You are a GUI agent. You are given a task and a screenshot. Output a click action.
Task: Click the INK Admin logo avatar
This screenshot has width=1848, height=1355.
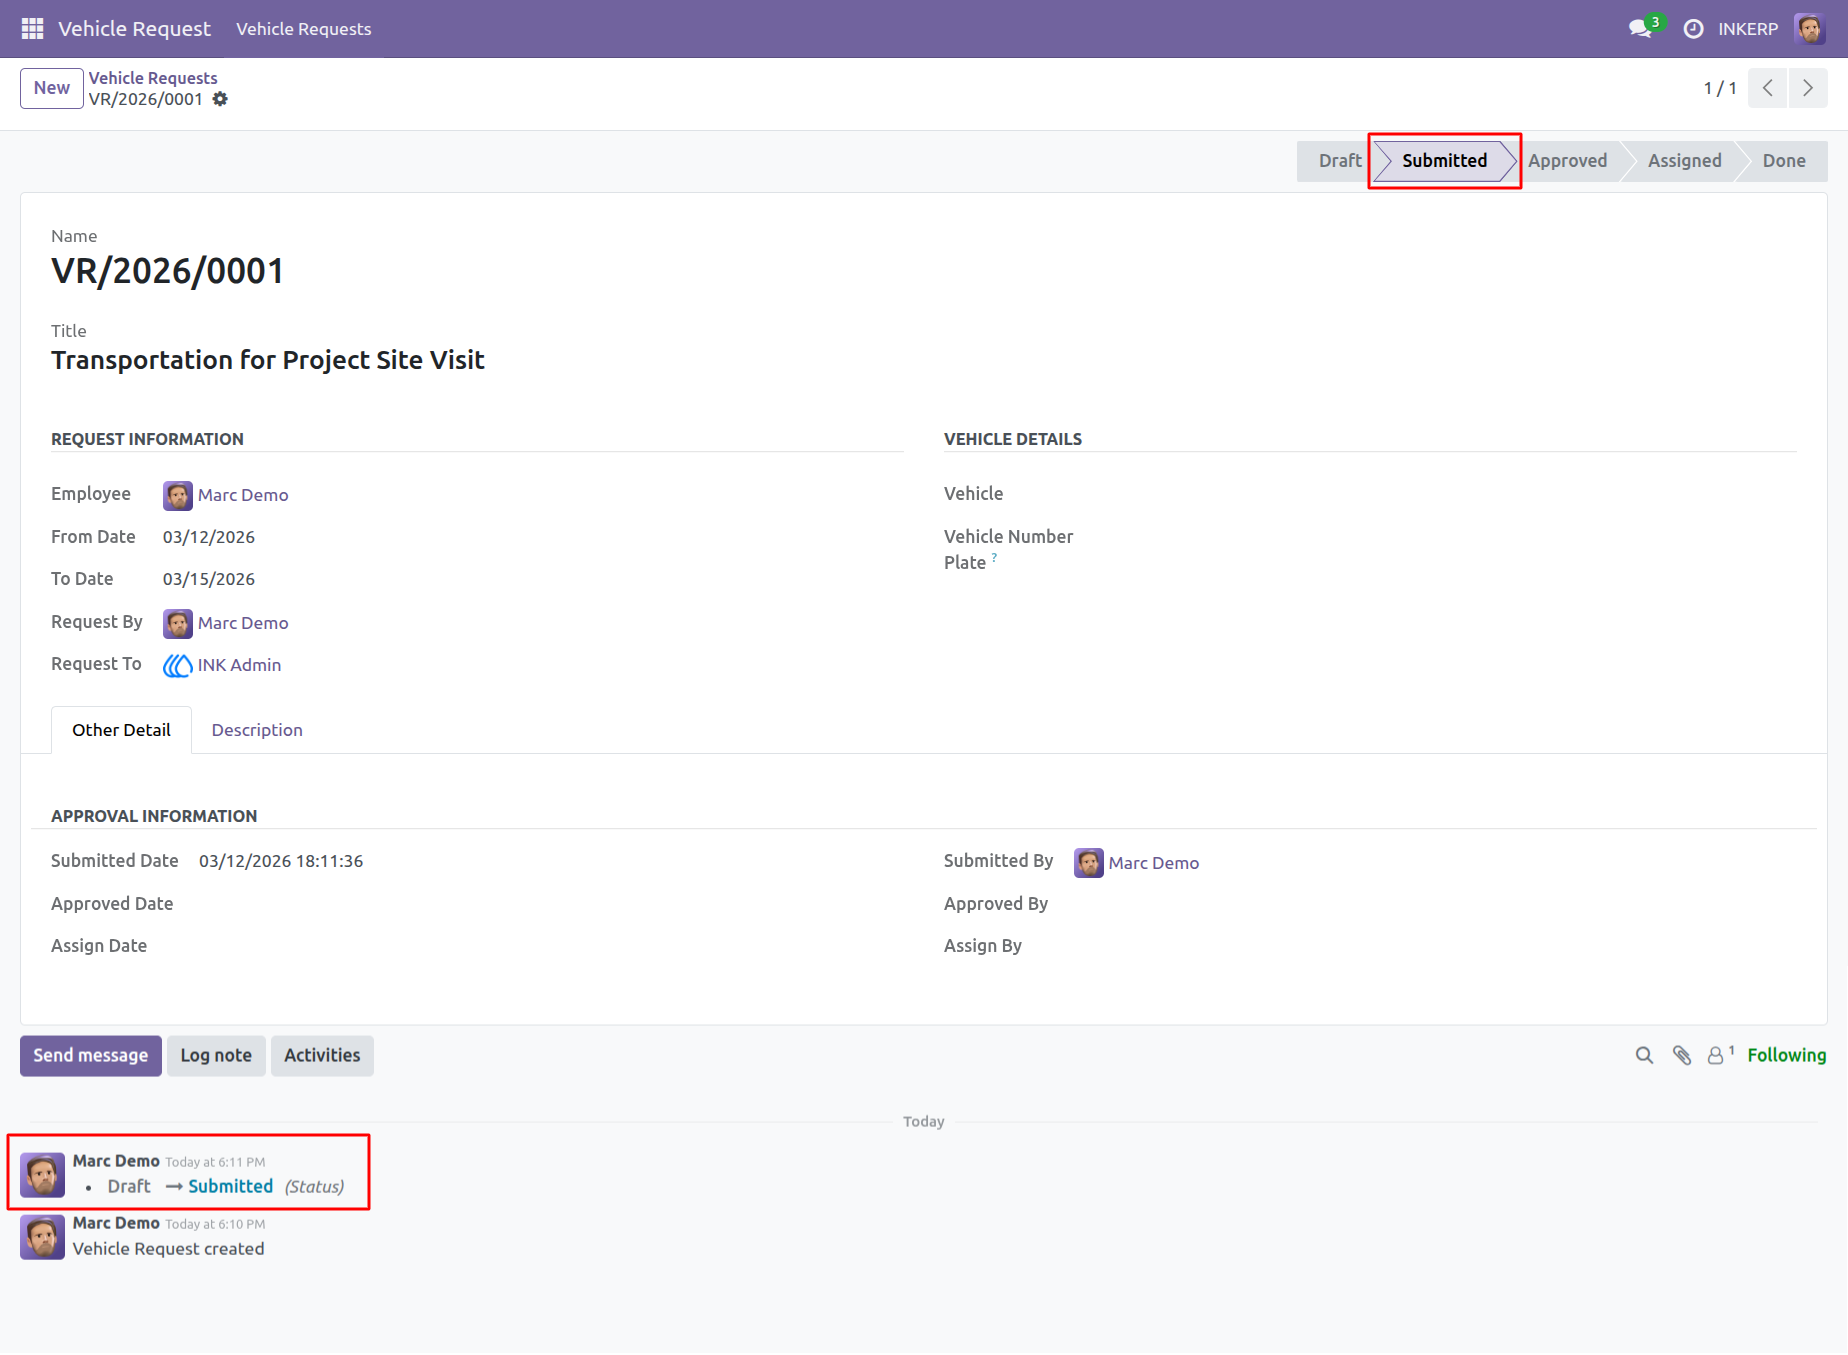click(x=177, y=665)
